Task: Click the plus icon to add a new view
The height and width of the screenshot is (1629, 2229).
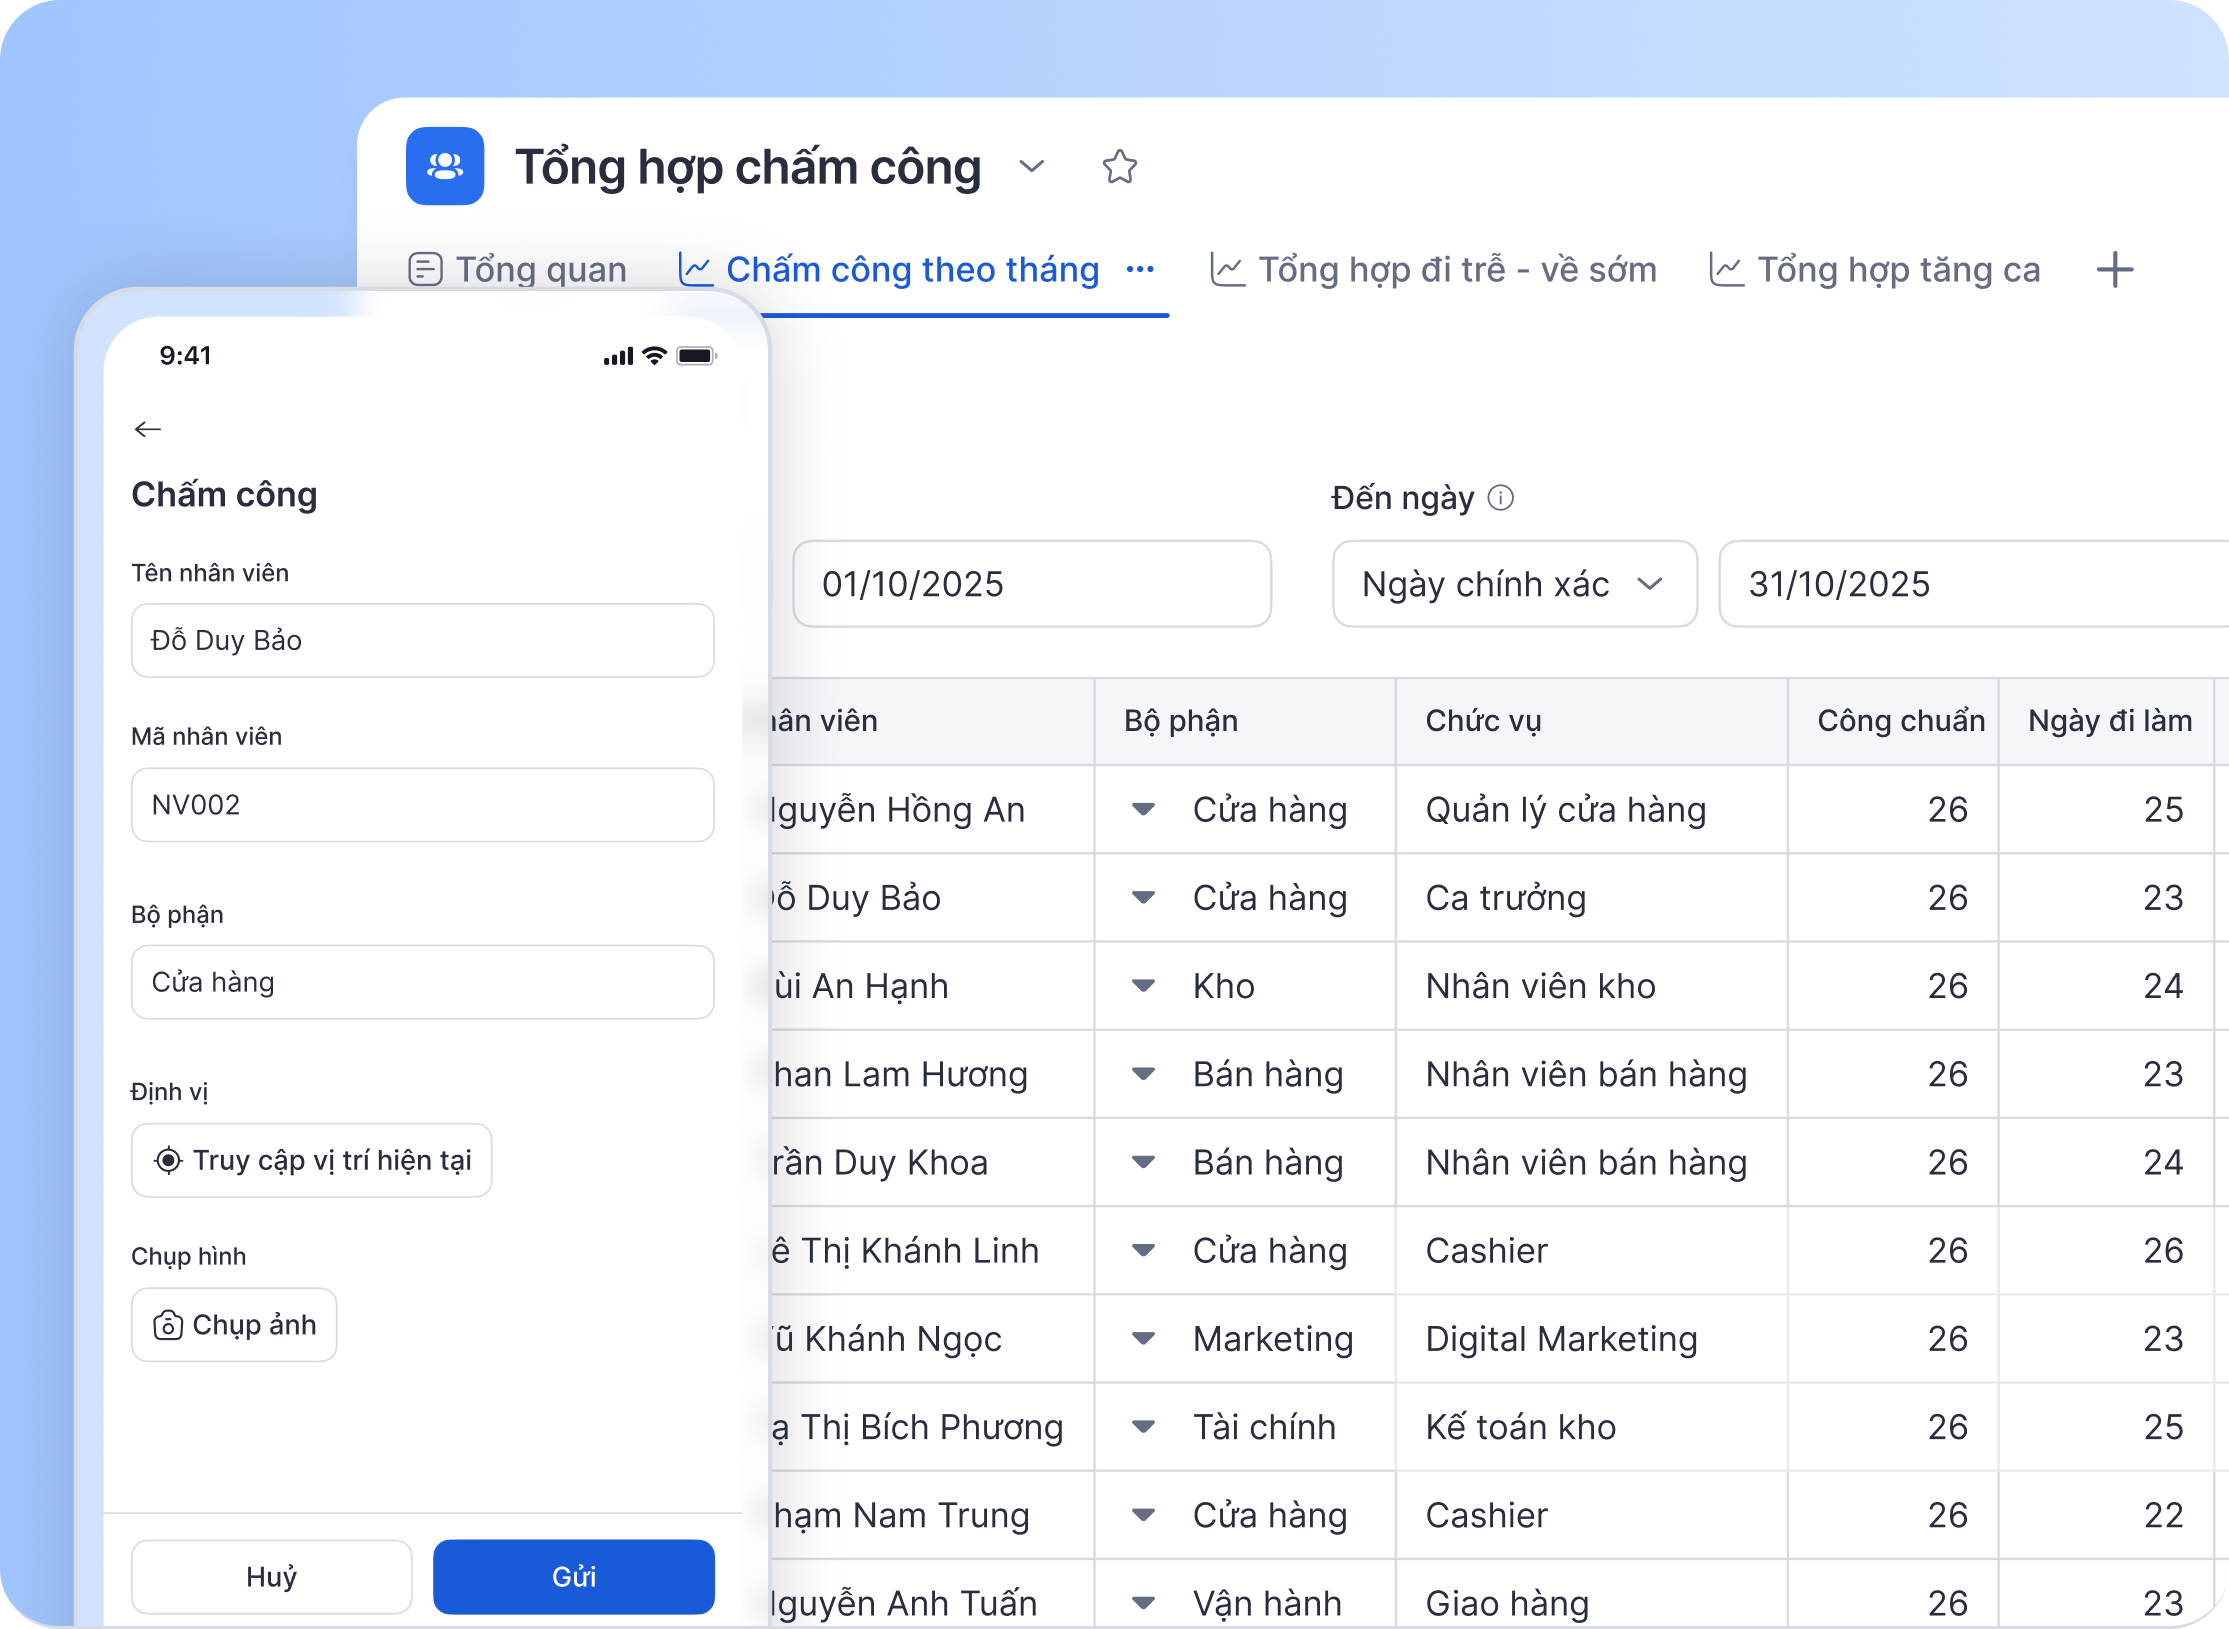Action: point(2115,269)
